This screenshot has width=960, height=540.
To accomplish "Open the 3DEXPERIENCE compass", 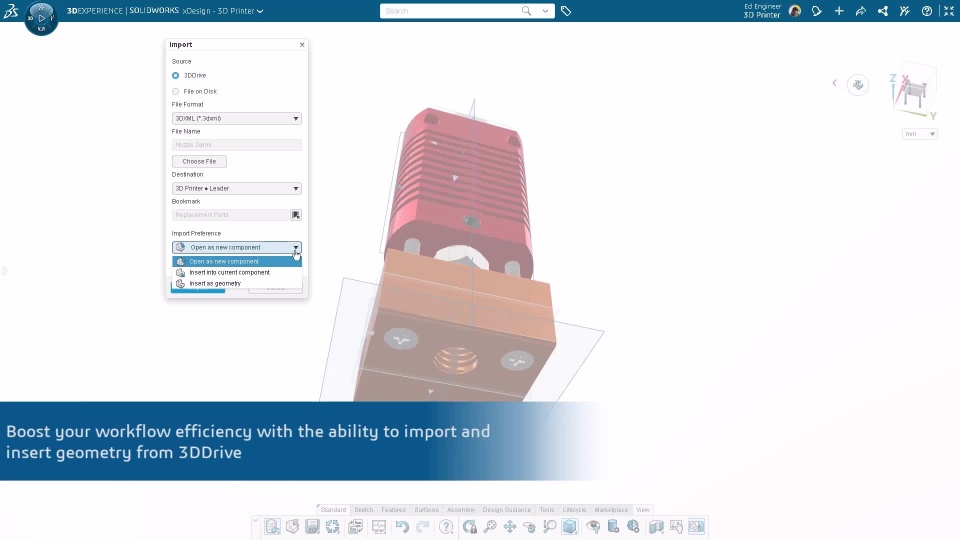I will coord(41,18).
